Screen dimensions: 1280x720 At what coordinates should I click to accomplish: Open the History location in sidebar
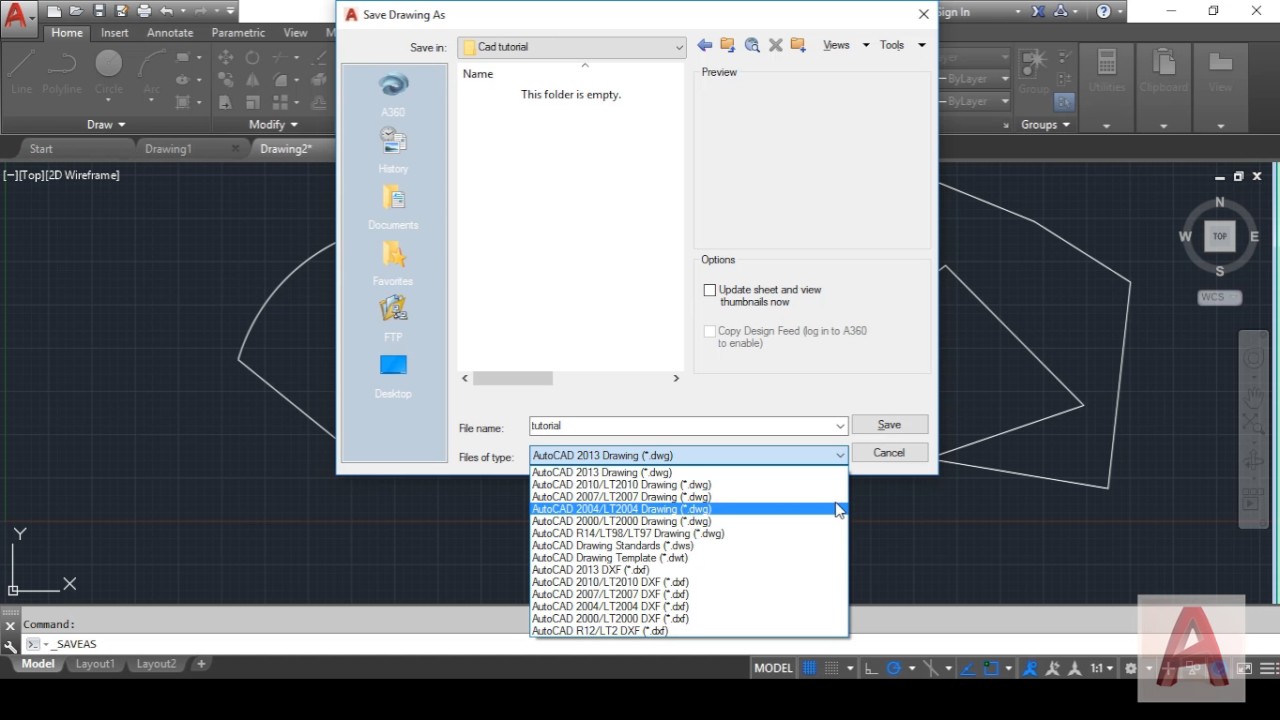click(393, 151)
